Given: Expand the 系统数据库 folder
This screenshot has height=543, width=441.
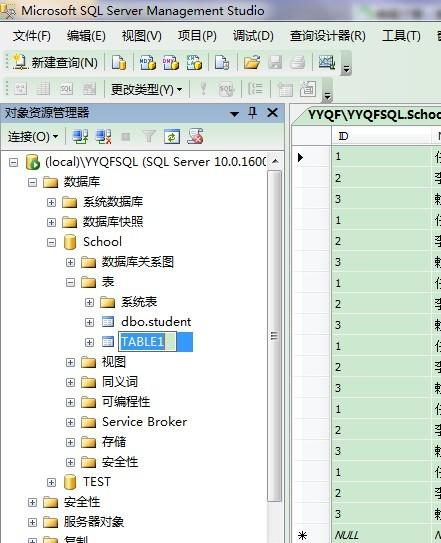Looking at the screenshot, I should [51, 202].
